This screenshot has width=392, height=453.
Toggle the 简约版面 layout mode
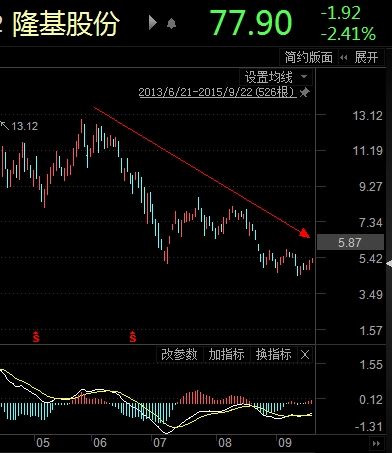tap(309, 57)
